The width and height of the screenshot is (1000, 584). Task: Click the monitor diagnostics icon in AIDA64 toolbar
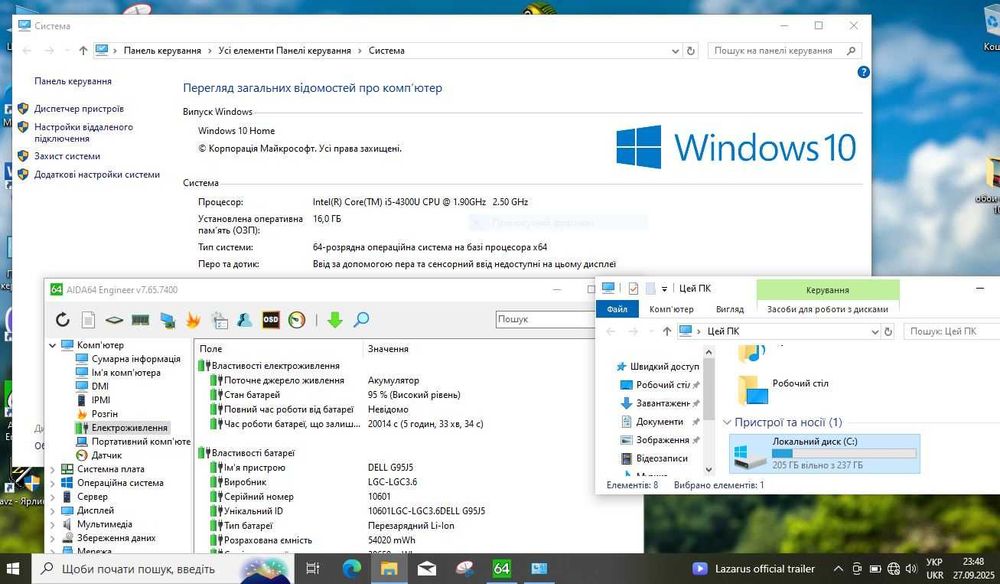click(168, 320)
